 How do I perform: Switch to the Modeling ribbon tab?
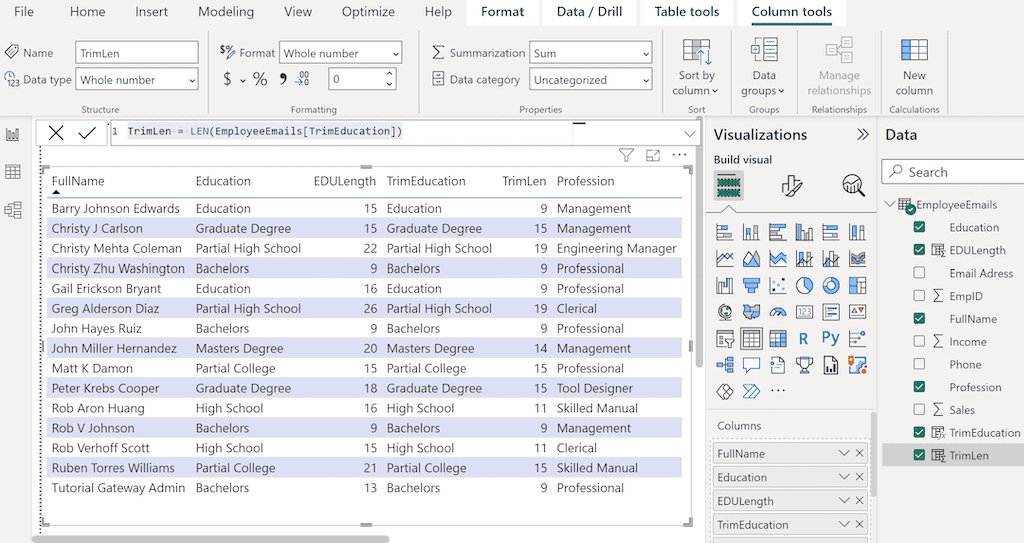click(226, 12)
